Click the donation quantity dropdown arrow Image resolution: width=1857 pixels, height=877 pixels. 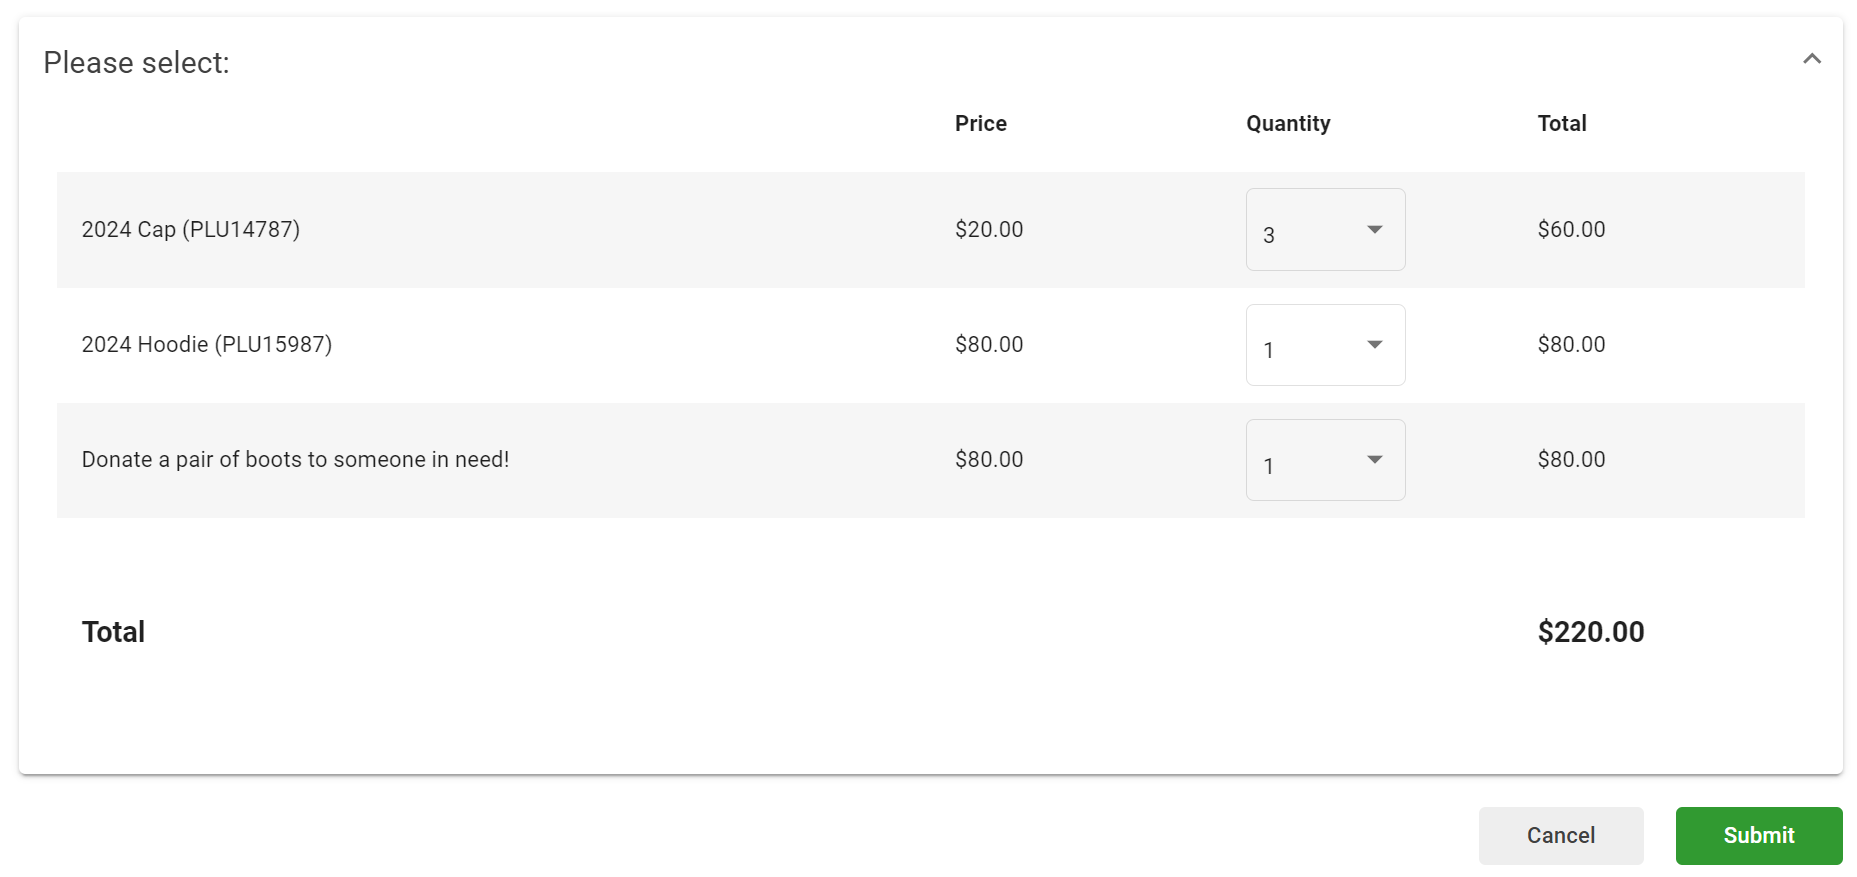coord(1375,459)
